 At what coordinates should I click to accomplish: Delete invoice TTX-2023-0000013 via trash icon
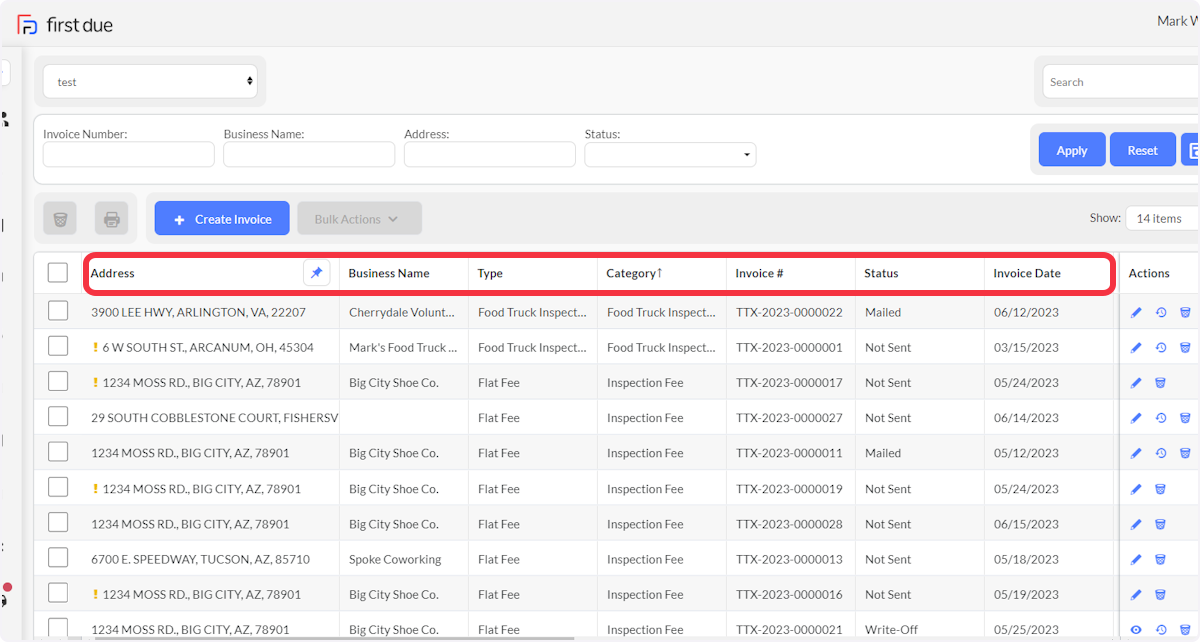click(1161, 559)
